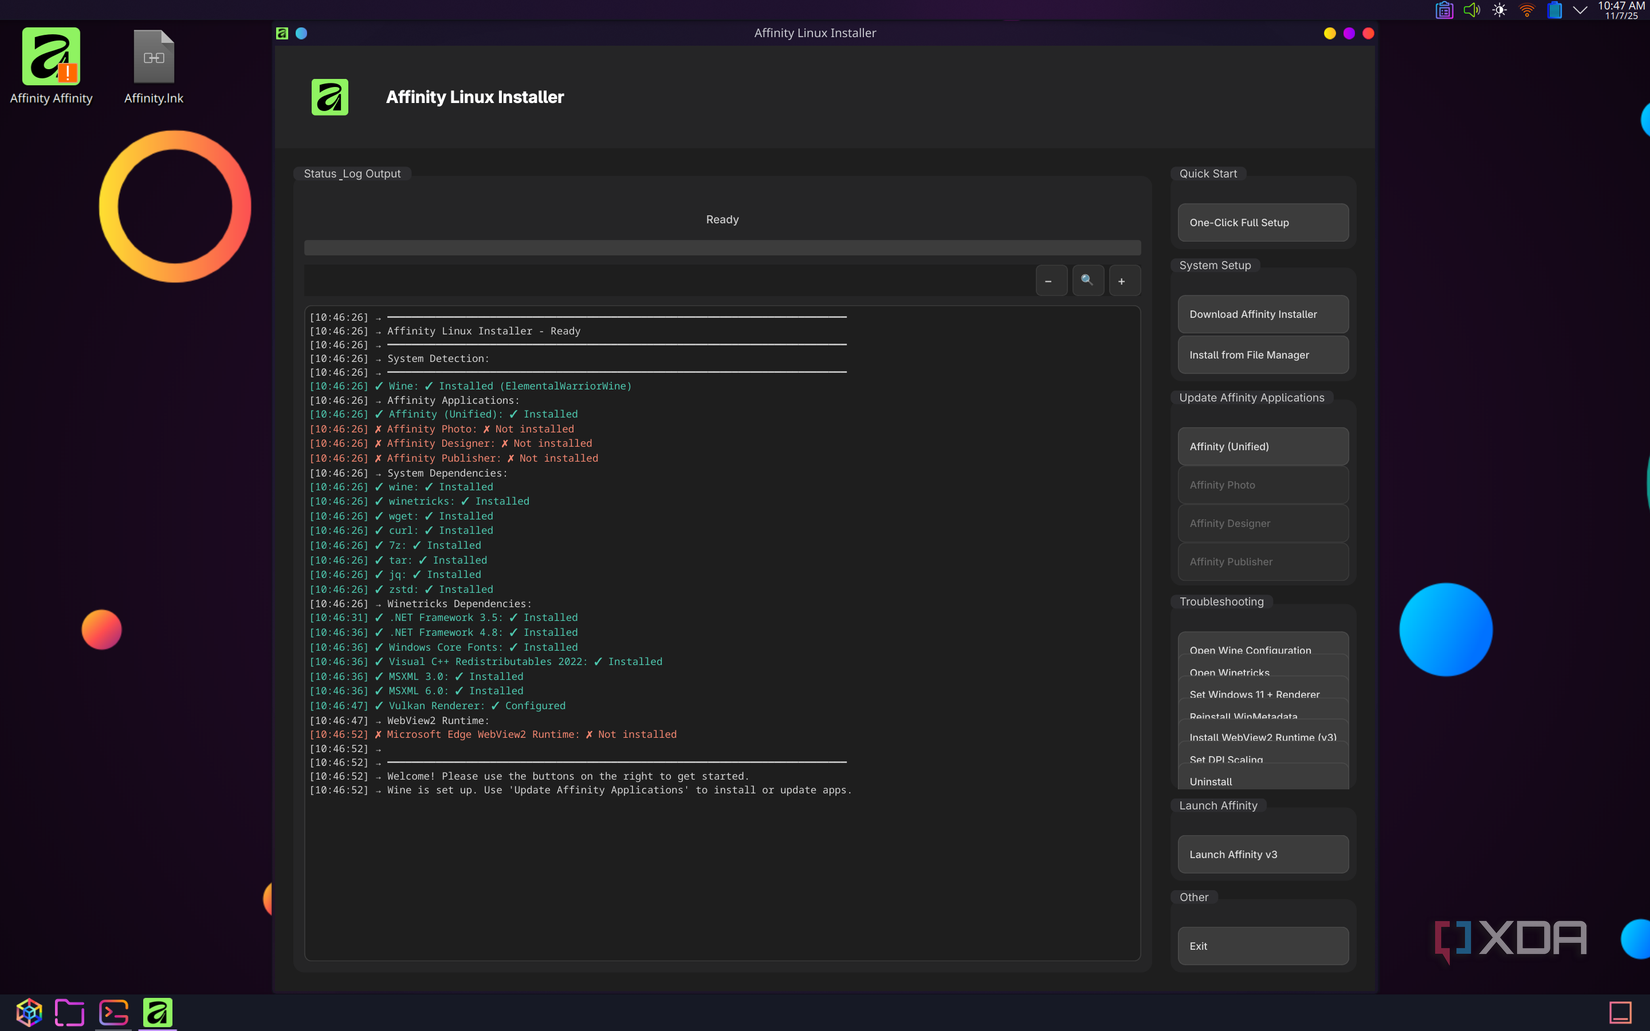Launch Affinity v3
The width and height of the screenshot is (1650, 1031).
(x=1262, y=854)
